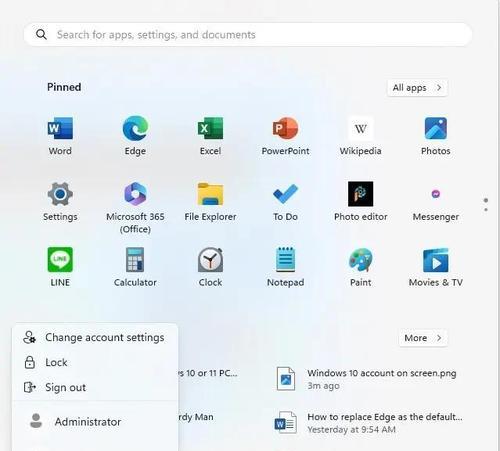Expand the All apps list
Image resolution: width=500 pixels, height=451 pixels.
[x=417, y=88]
